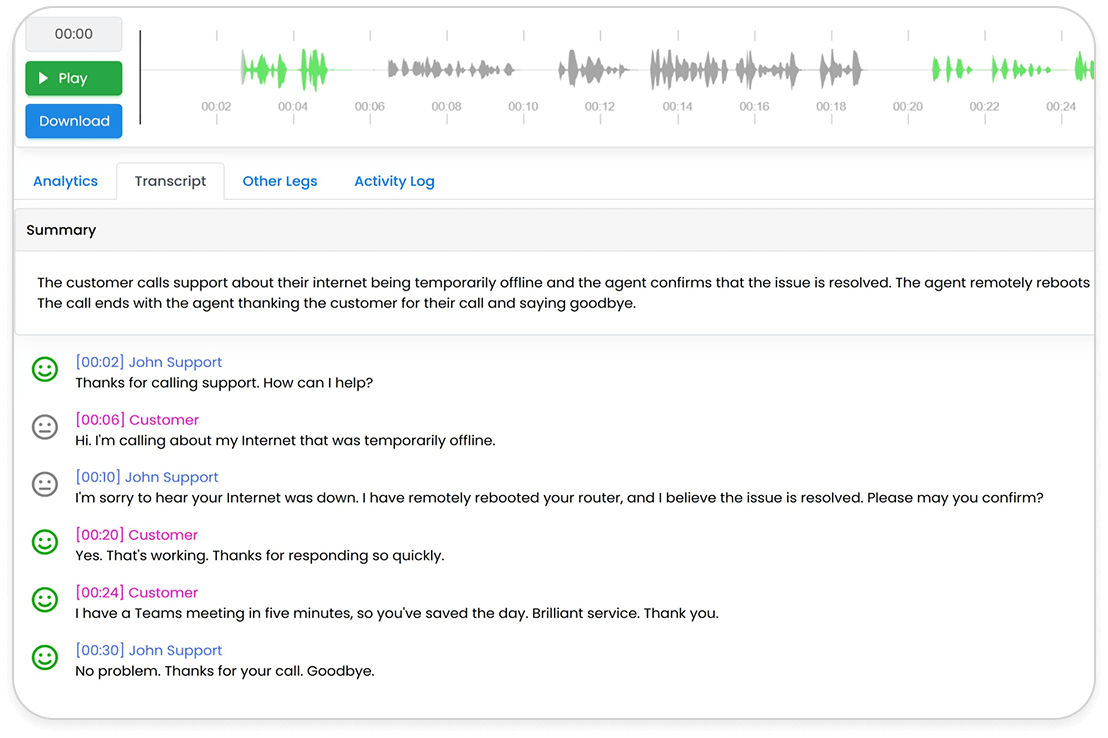Click the green smiley icon at 00:02
This screenshot has width=1108, height=738.
pos(45,370)
